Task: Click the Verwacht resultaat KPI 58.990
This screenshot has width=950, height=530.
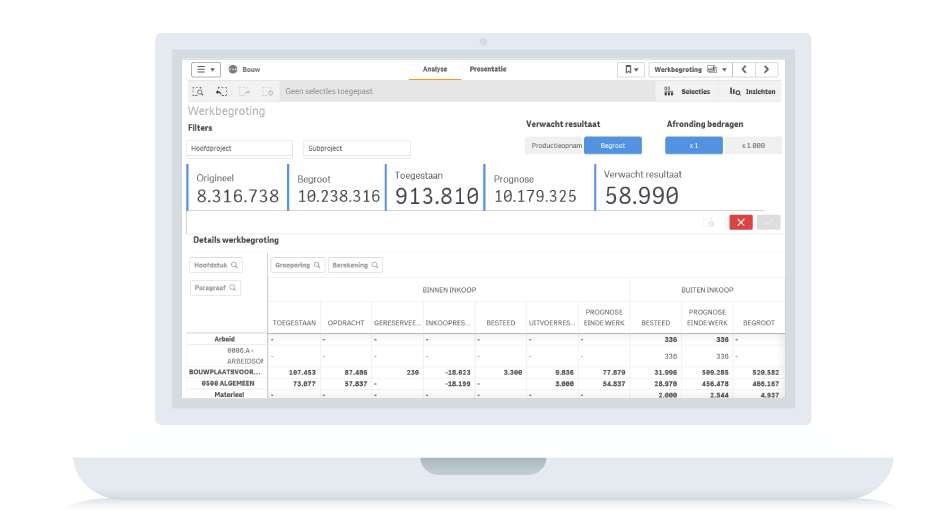Action: (x=642, y=196)
